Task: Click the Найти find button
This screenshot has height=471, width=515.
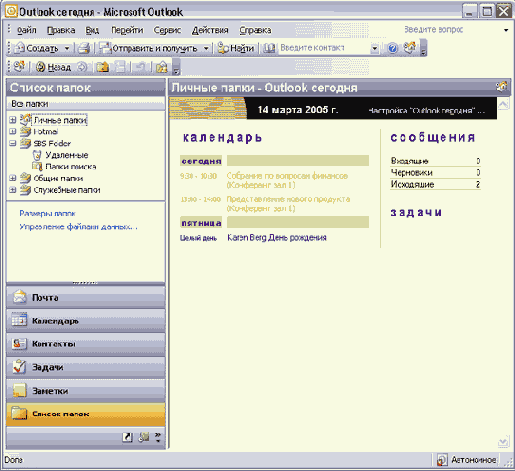Action: coord(236,48)
